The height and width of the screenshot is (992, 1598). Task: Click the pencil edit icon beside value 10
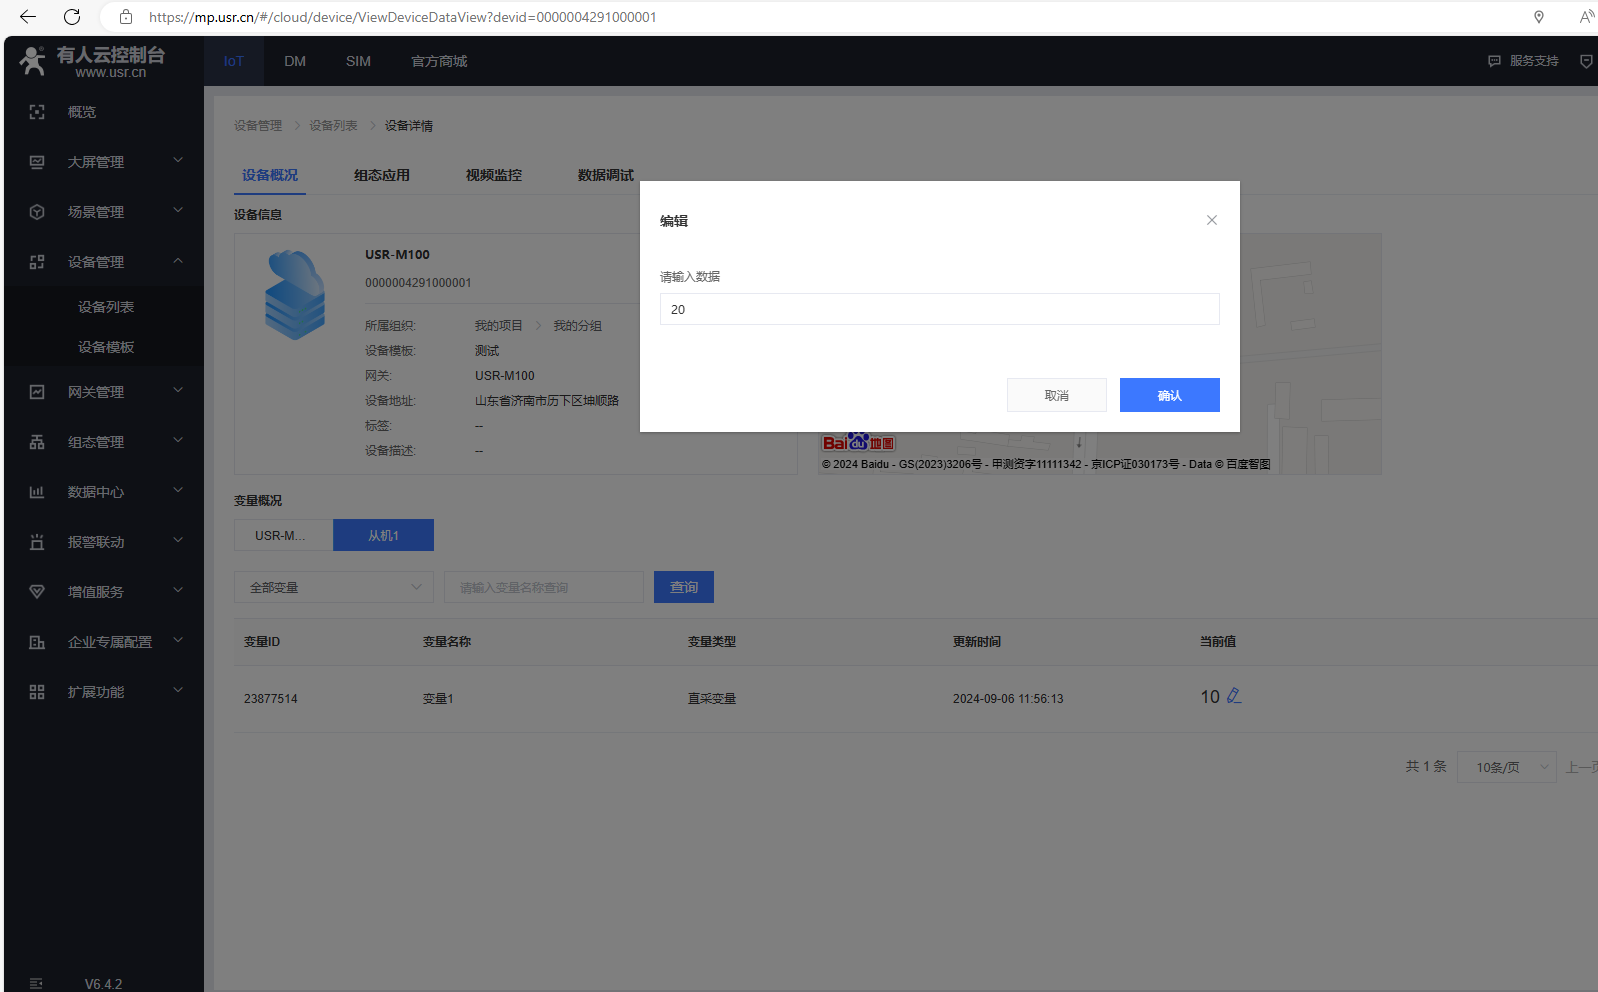pos(1234,696)
